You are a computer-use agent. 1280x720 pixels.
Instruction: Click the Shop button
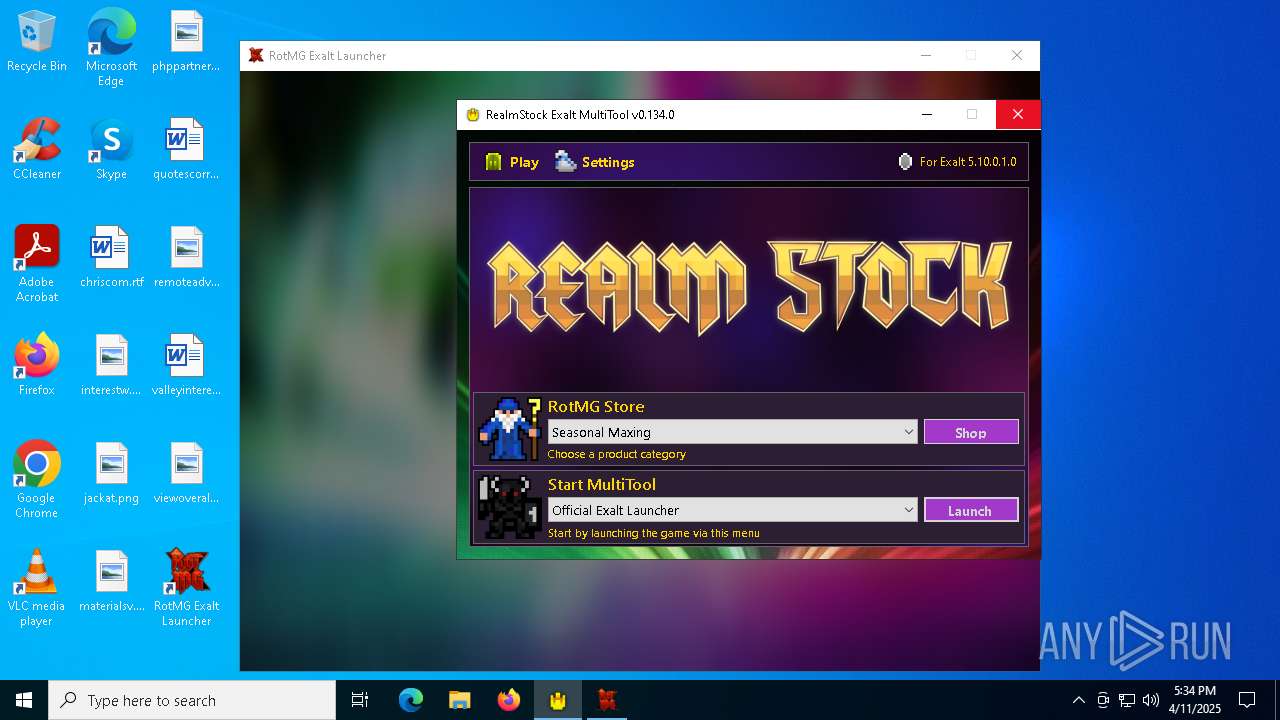pos(971,432)
